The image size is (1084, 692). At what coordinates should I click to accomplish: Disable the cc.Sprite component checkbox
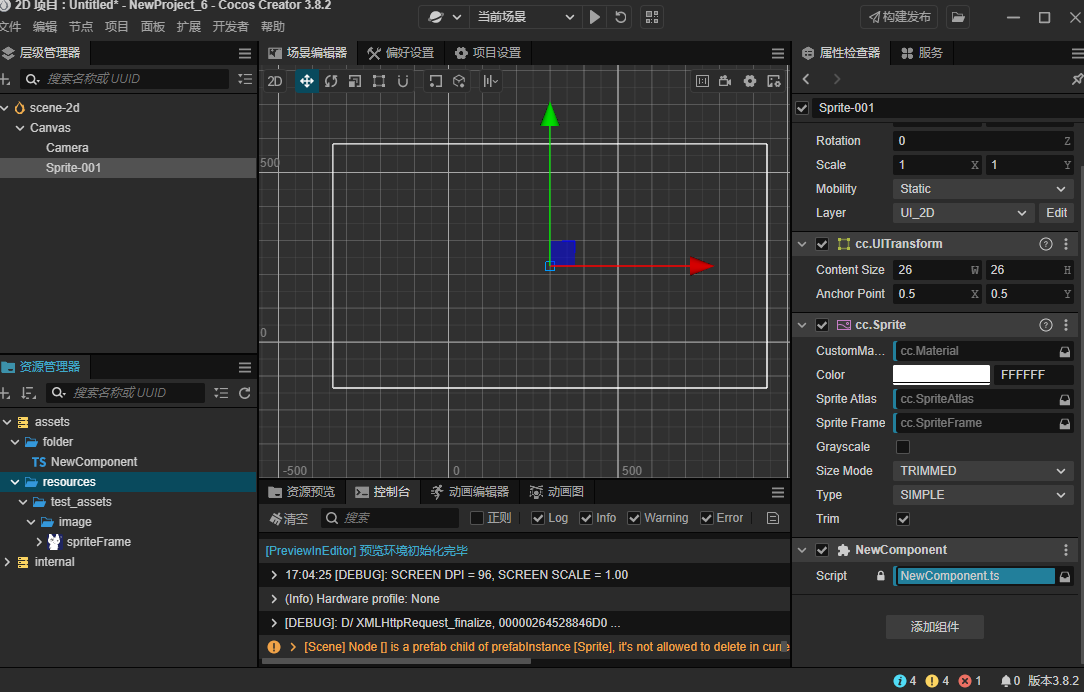(822, 325)
